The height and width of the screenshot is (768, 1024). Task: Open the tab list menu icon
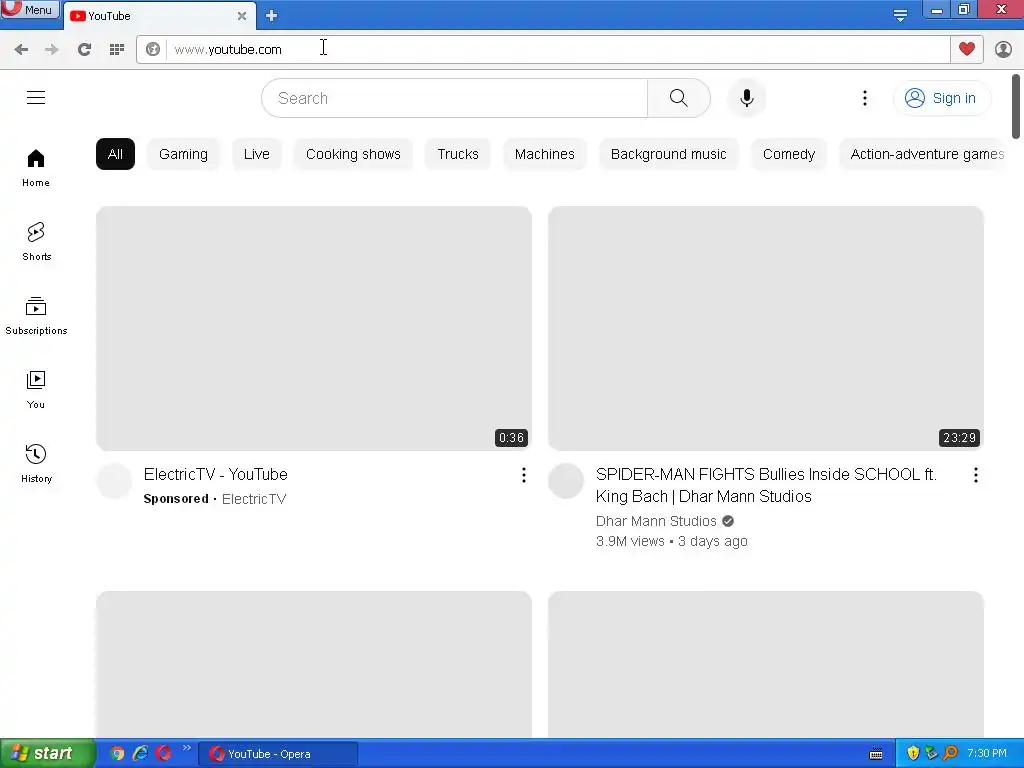click(900, 16)
